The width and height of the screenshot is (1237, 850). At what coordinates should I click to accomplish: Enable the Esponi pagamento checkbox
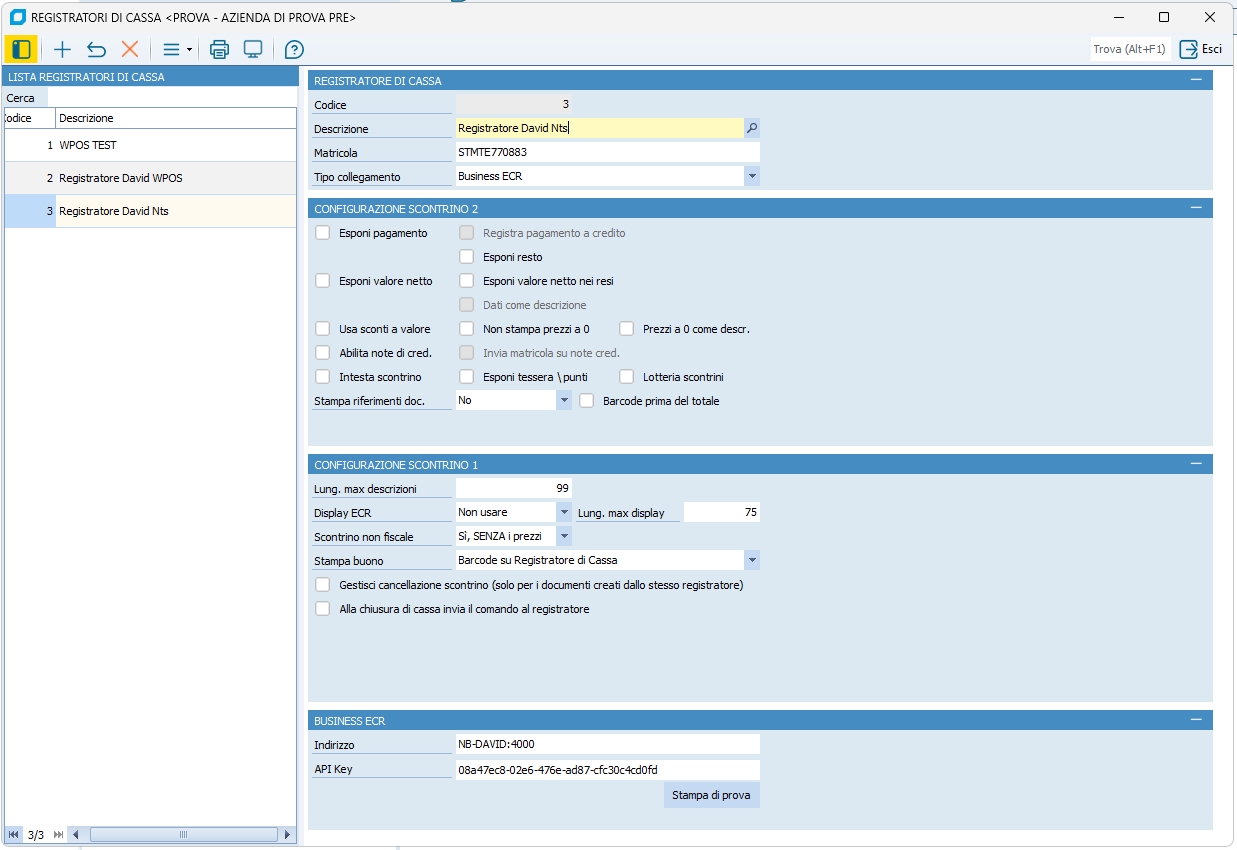tap(323, 233)
